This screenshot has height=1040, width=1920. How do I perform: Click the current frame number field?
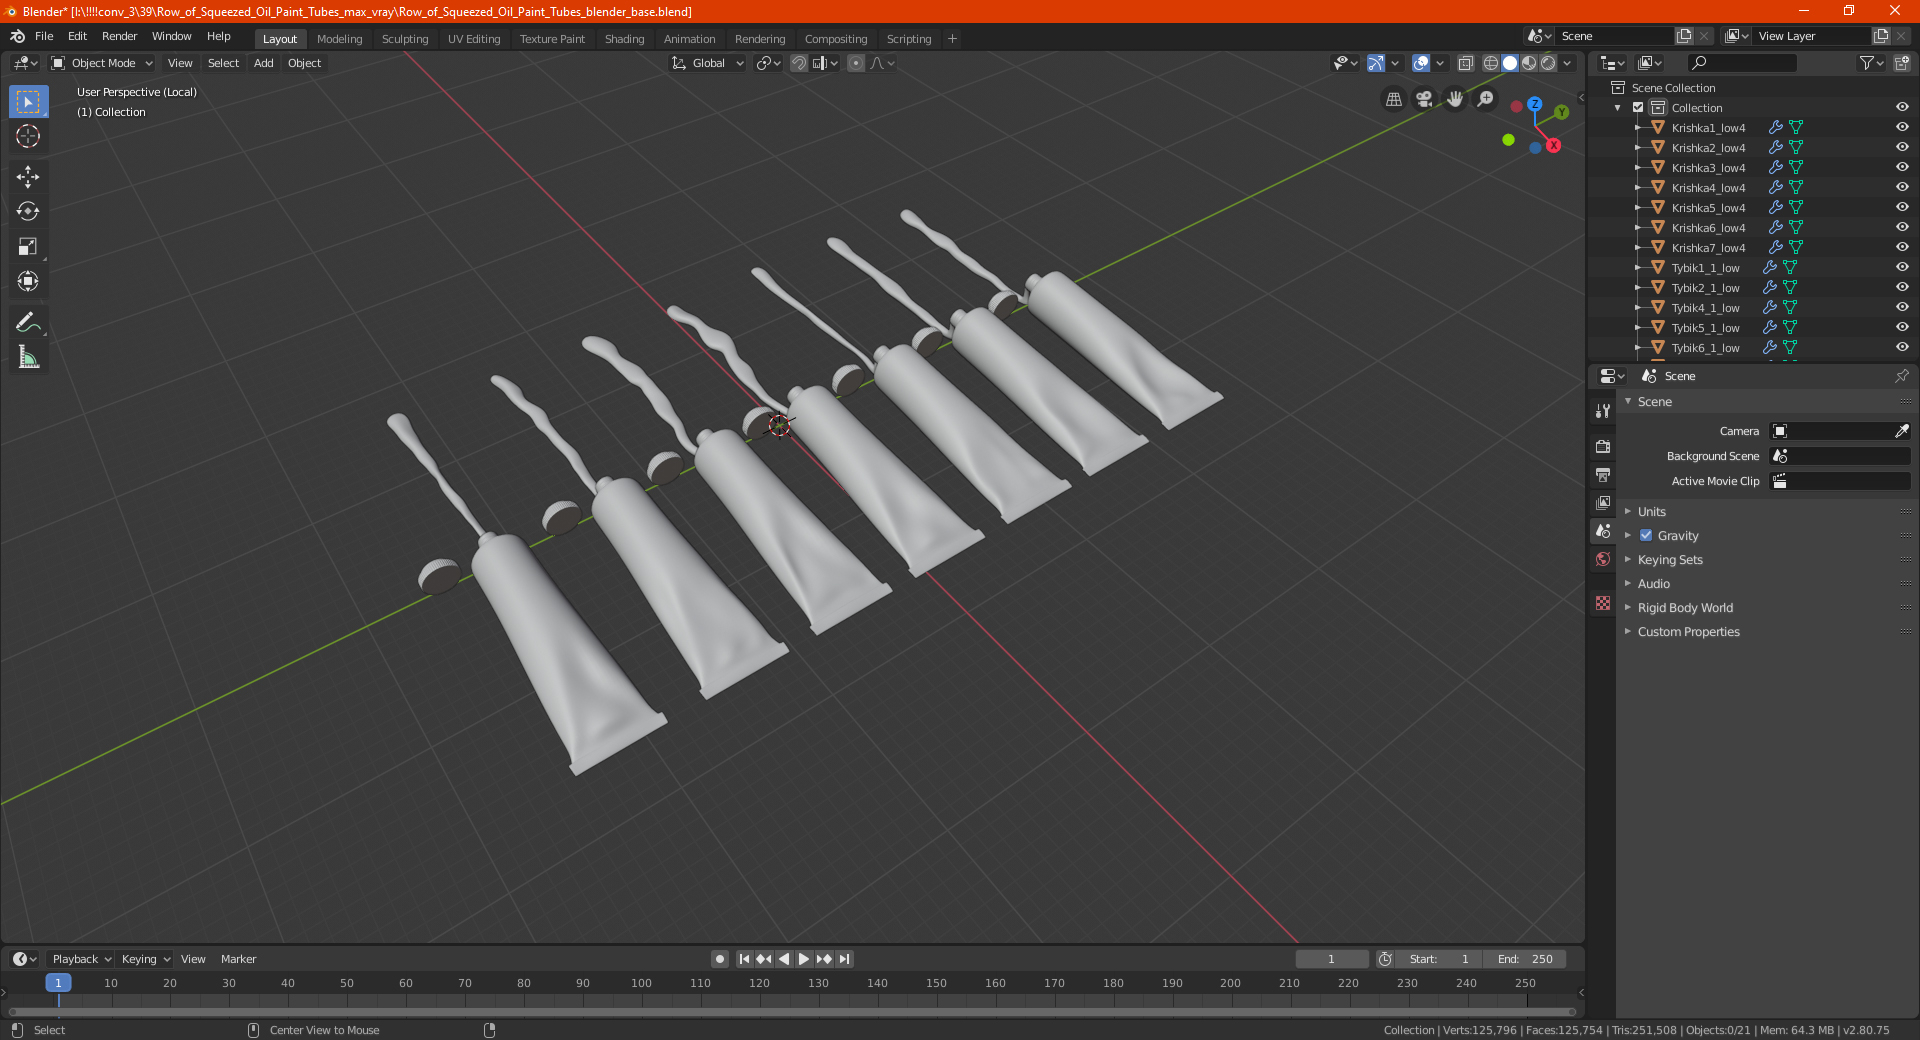pyautogui.click(x=1331, y=959)
